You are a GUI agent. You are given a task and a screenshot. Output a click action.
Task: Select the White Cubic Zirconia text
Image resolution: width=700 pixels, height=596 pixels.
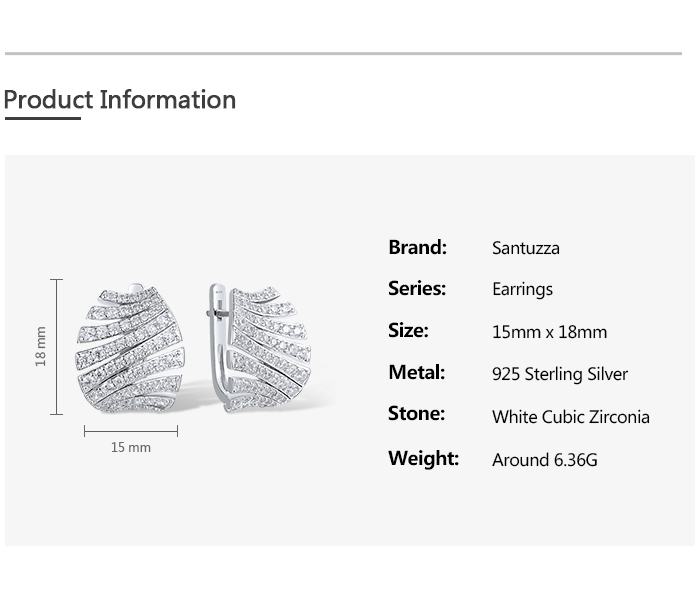pos(570,417)
